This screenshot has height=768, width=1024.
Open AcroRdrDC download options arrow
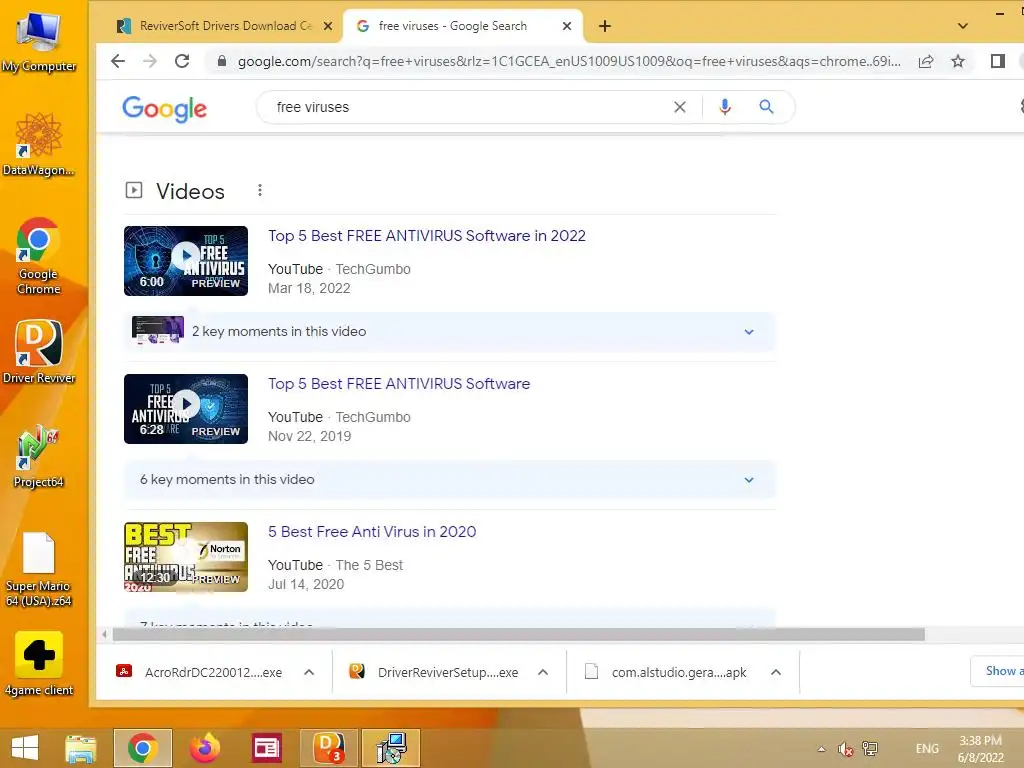tap(310, 672)
